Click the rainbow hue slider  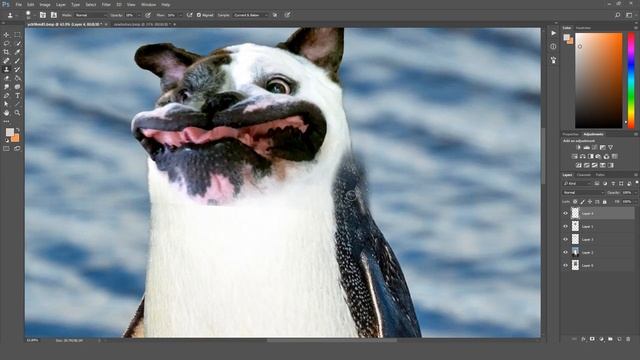(631, 80)
